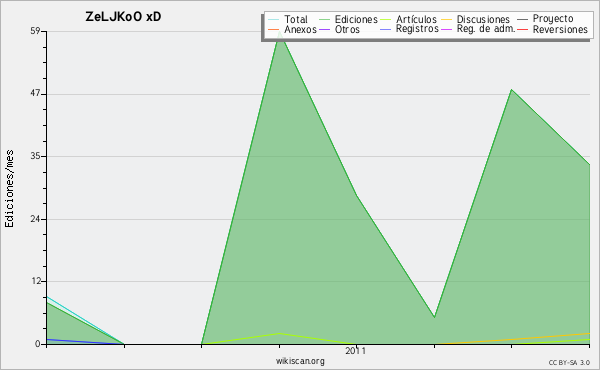600x370 pixels.
Task: Click the 59 y-axis value
Action: [x=35, y=31]
